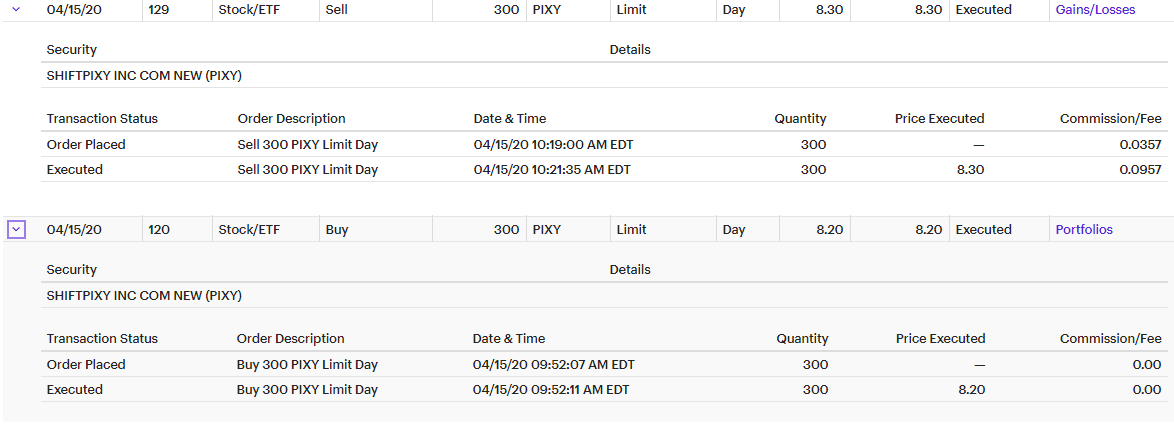Screen dimensions: 1174x426
Task: Collapse the Buy order 120 details chevron
Action: click(x=15, y=229)
